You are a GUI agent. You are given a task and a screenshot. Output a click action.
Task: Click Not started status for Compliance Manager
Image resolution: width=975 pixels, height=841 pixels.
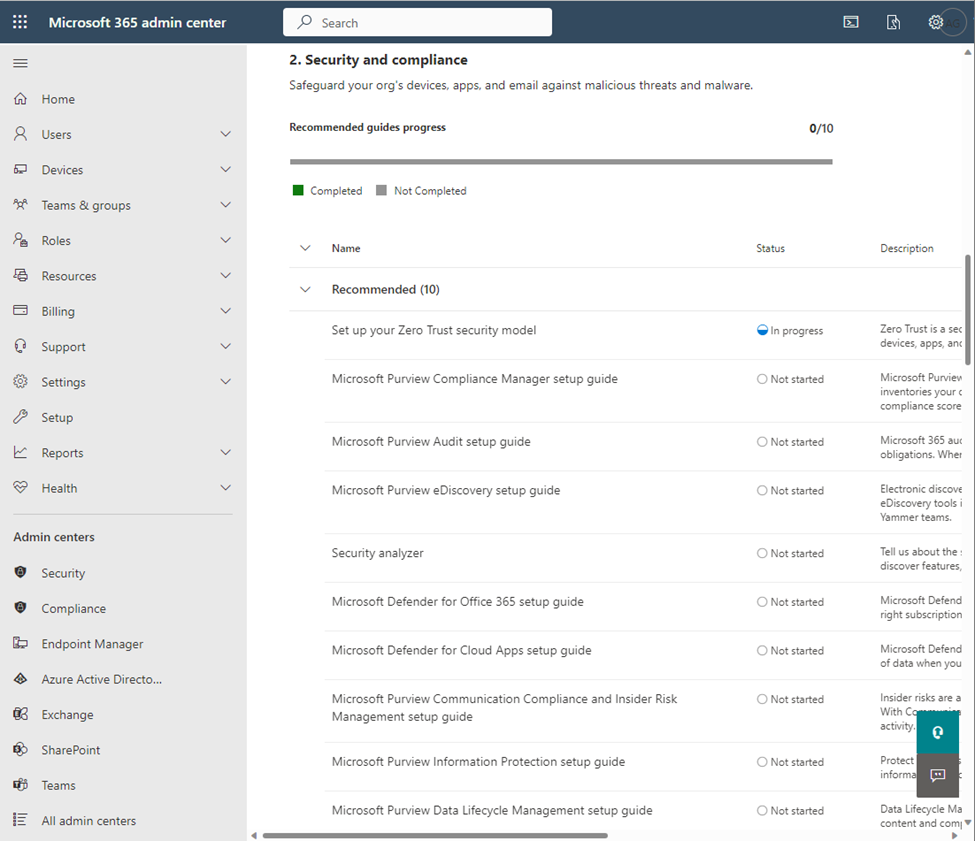(790, 379)
